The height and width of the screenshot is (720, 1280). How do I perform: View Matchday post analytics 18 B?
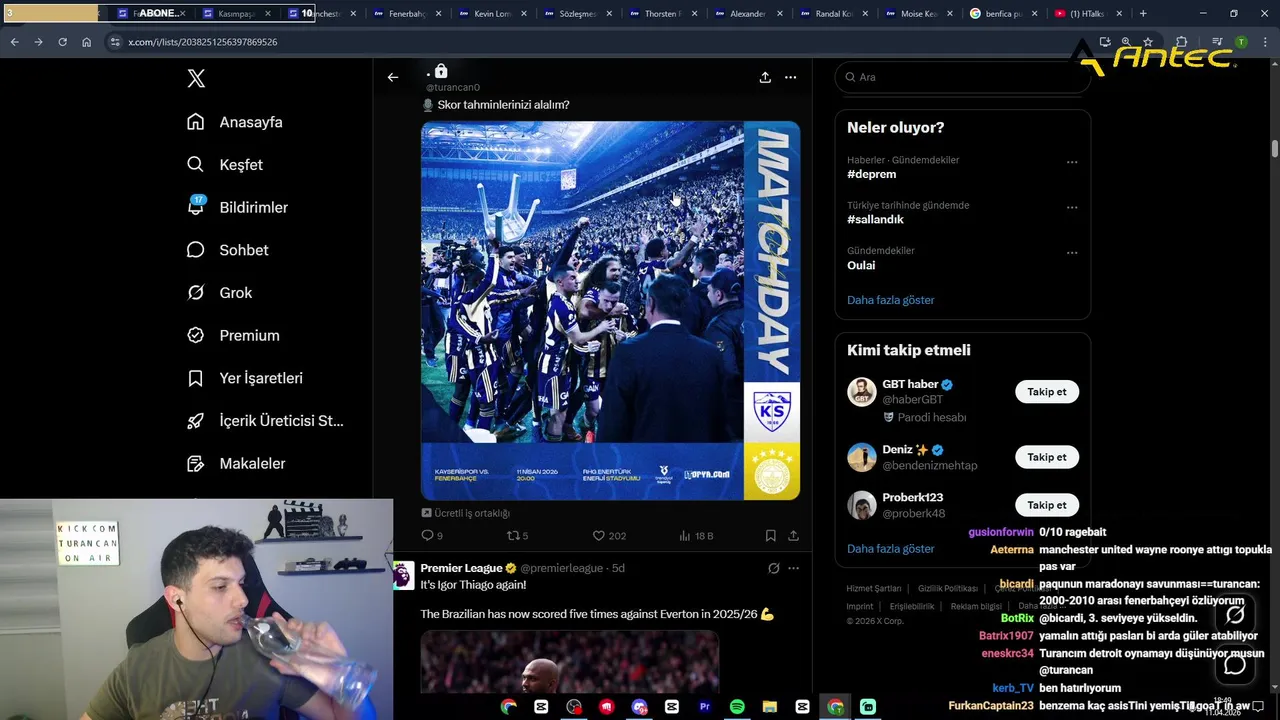pos(696,536)
